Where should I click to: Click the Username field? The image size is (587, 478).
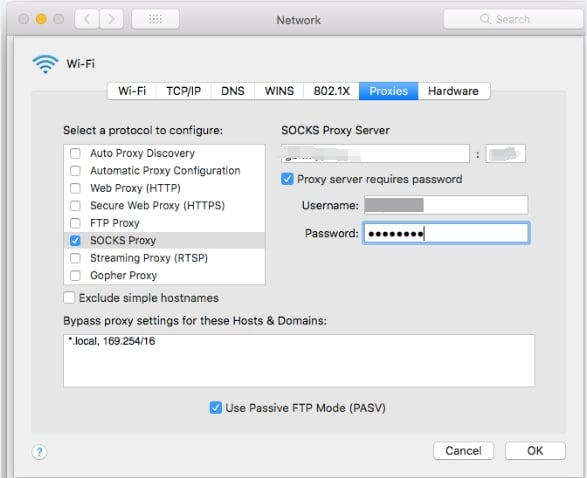click(446, 205)
